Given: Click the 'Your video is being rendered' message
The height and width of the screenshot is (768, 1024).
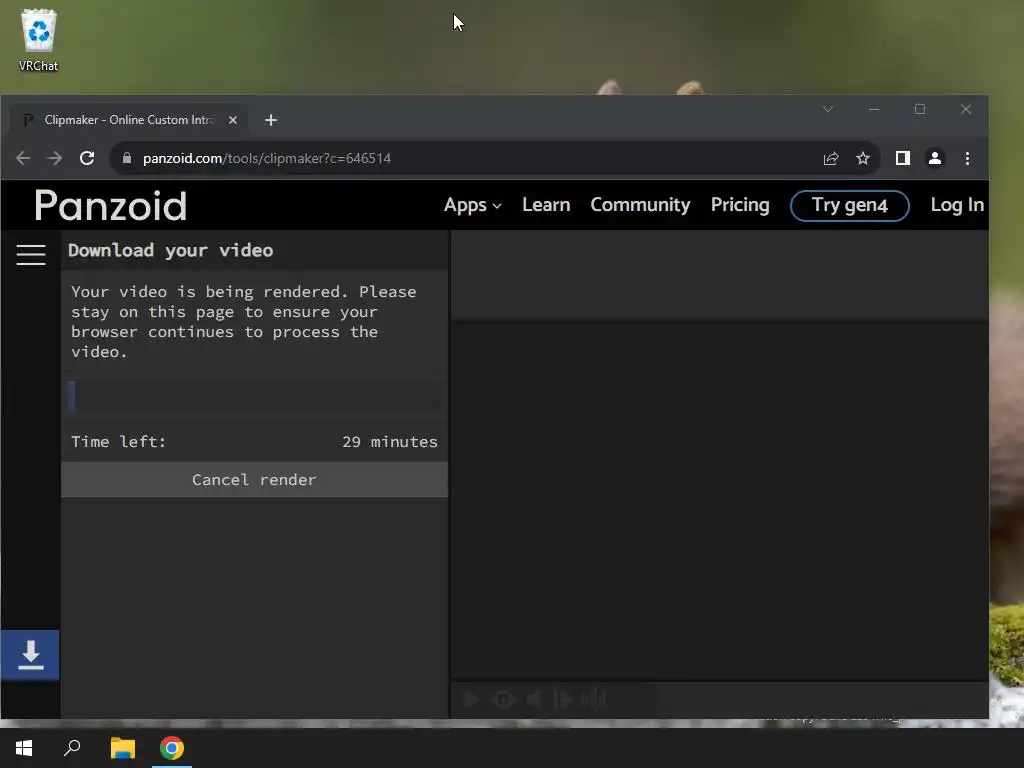Looking at the screenshot, I should click(x=244, y=322).
